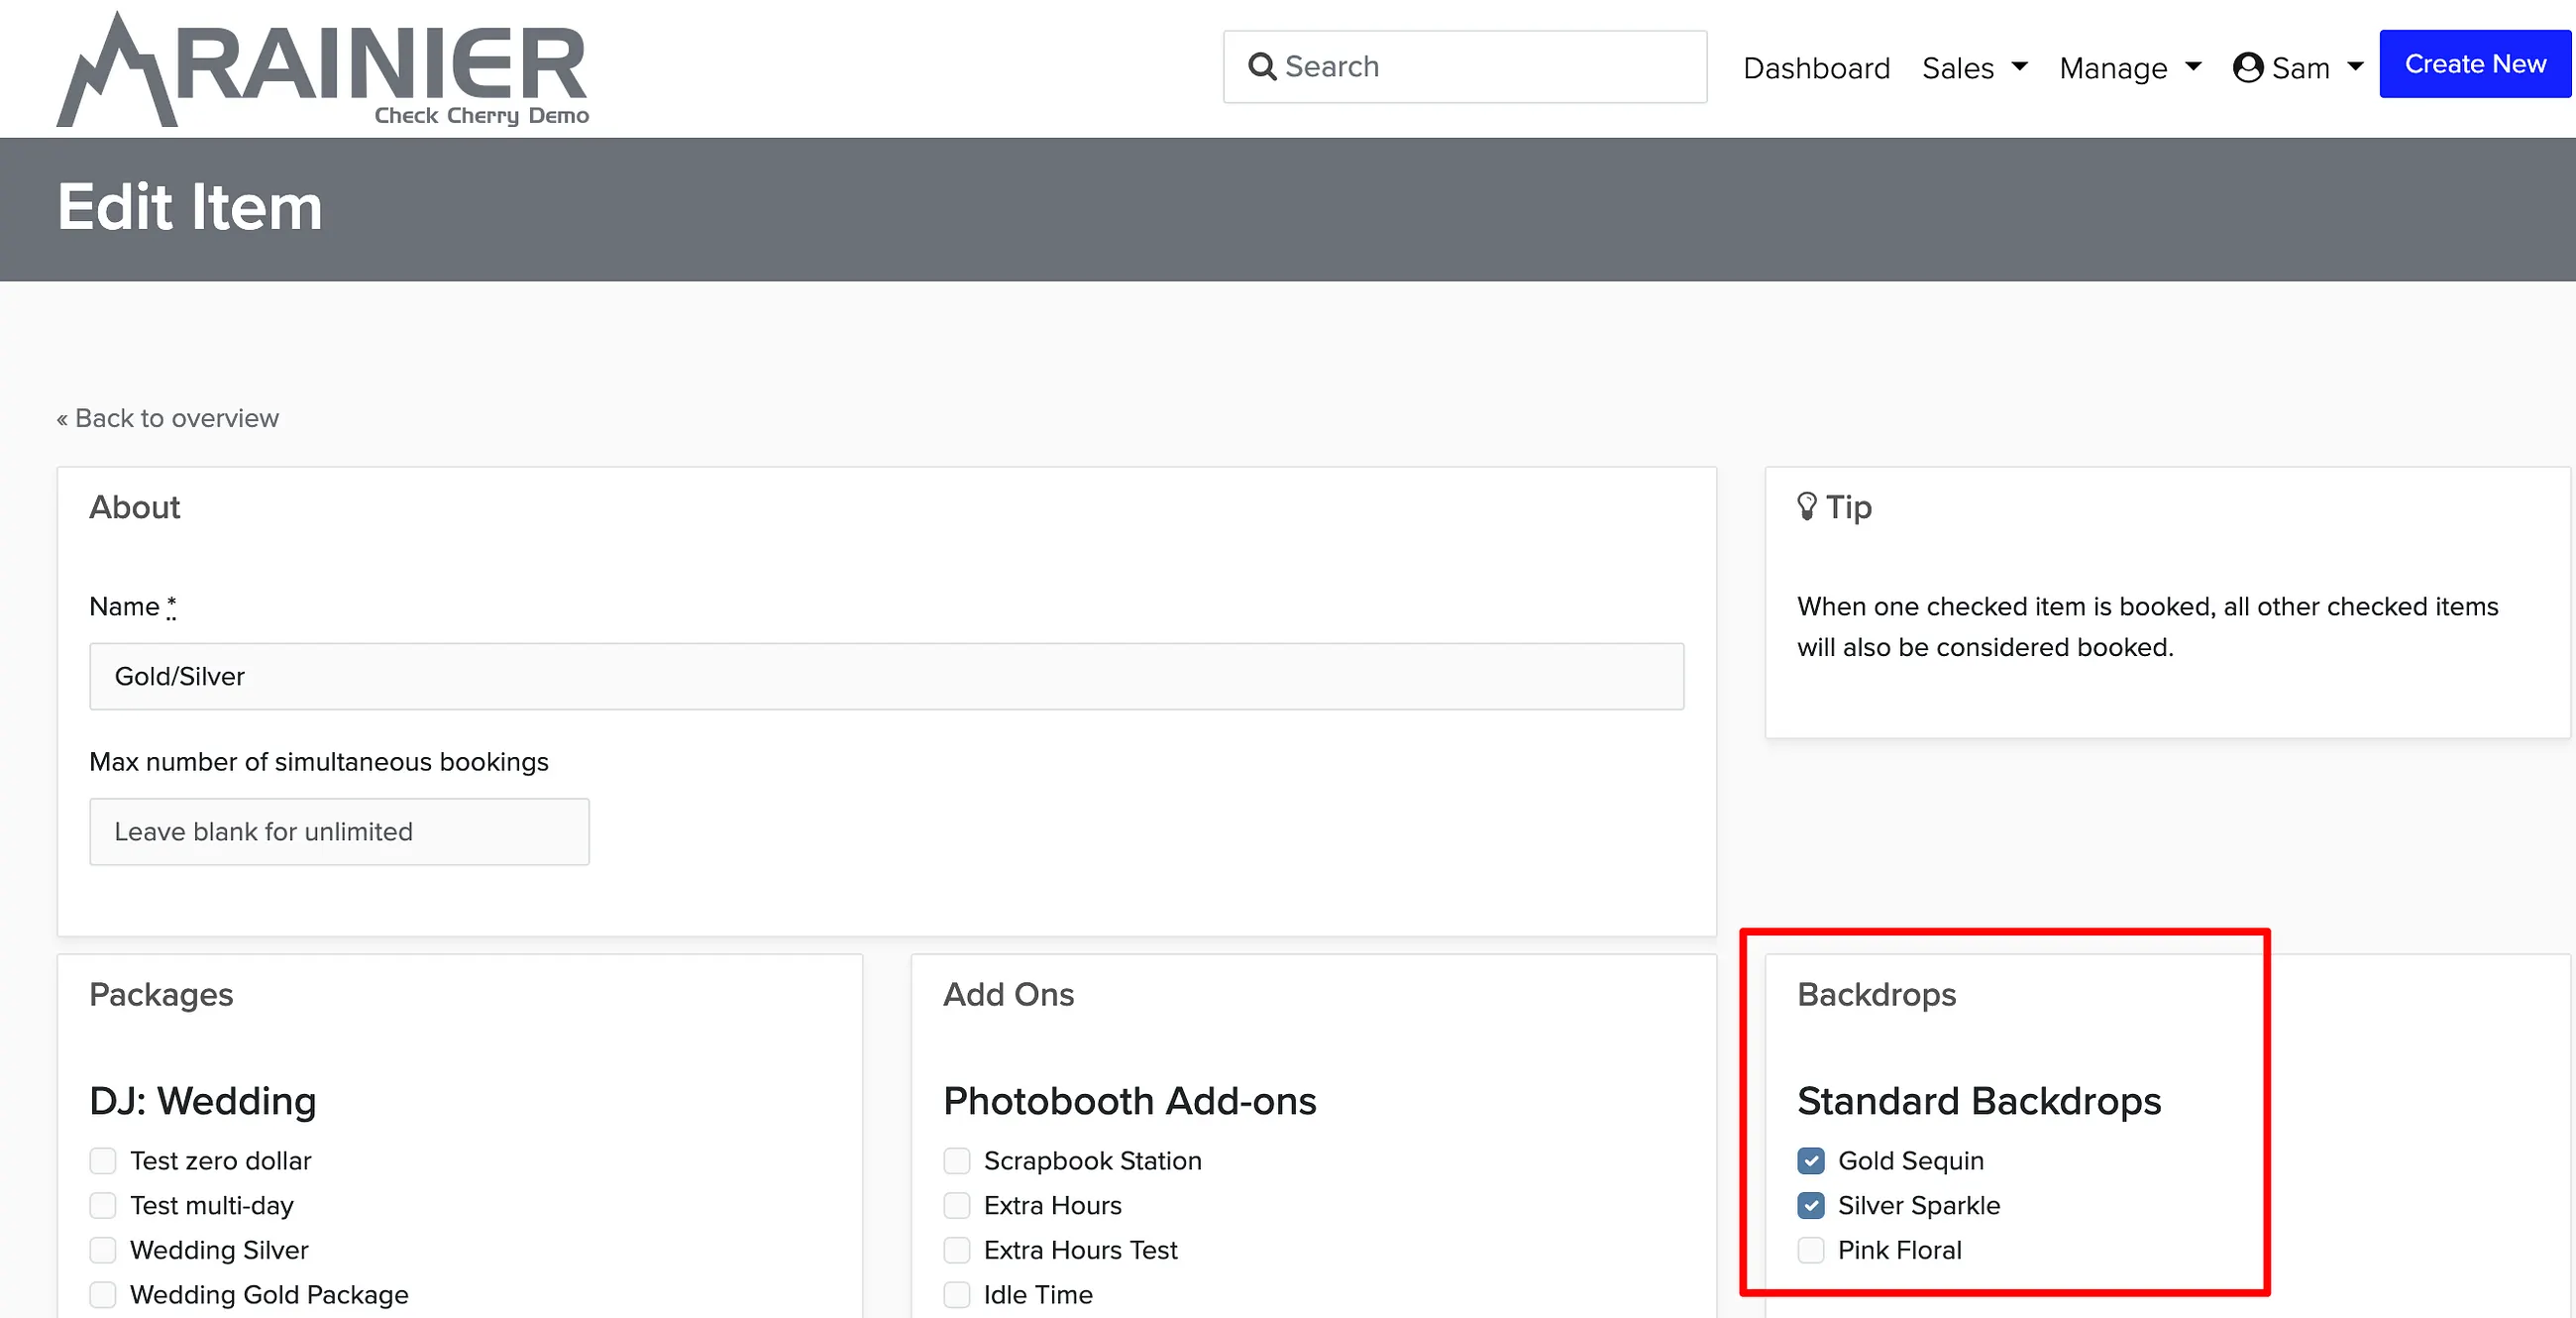Viewport: 2576px width, 1318px height.
Task: Uncheck the Gold Sequin backdrop
Action: tap(1811, 1160)
